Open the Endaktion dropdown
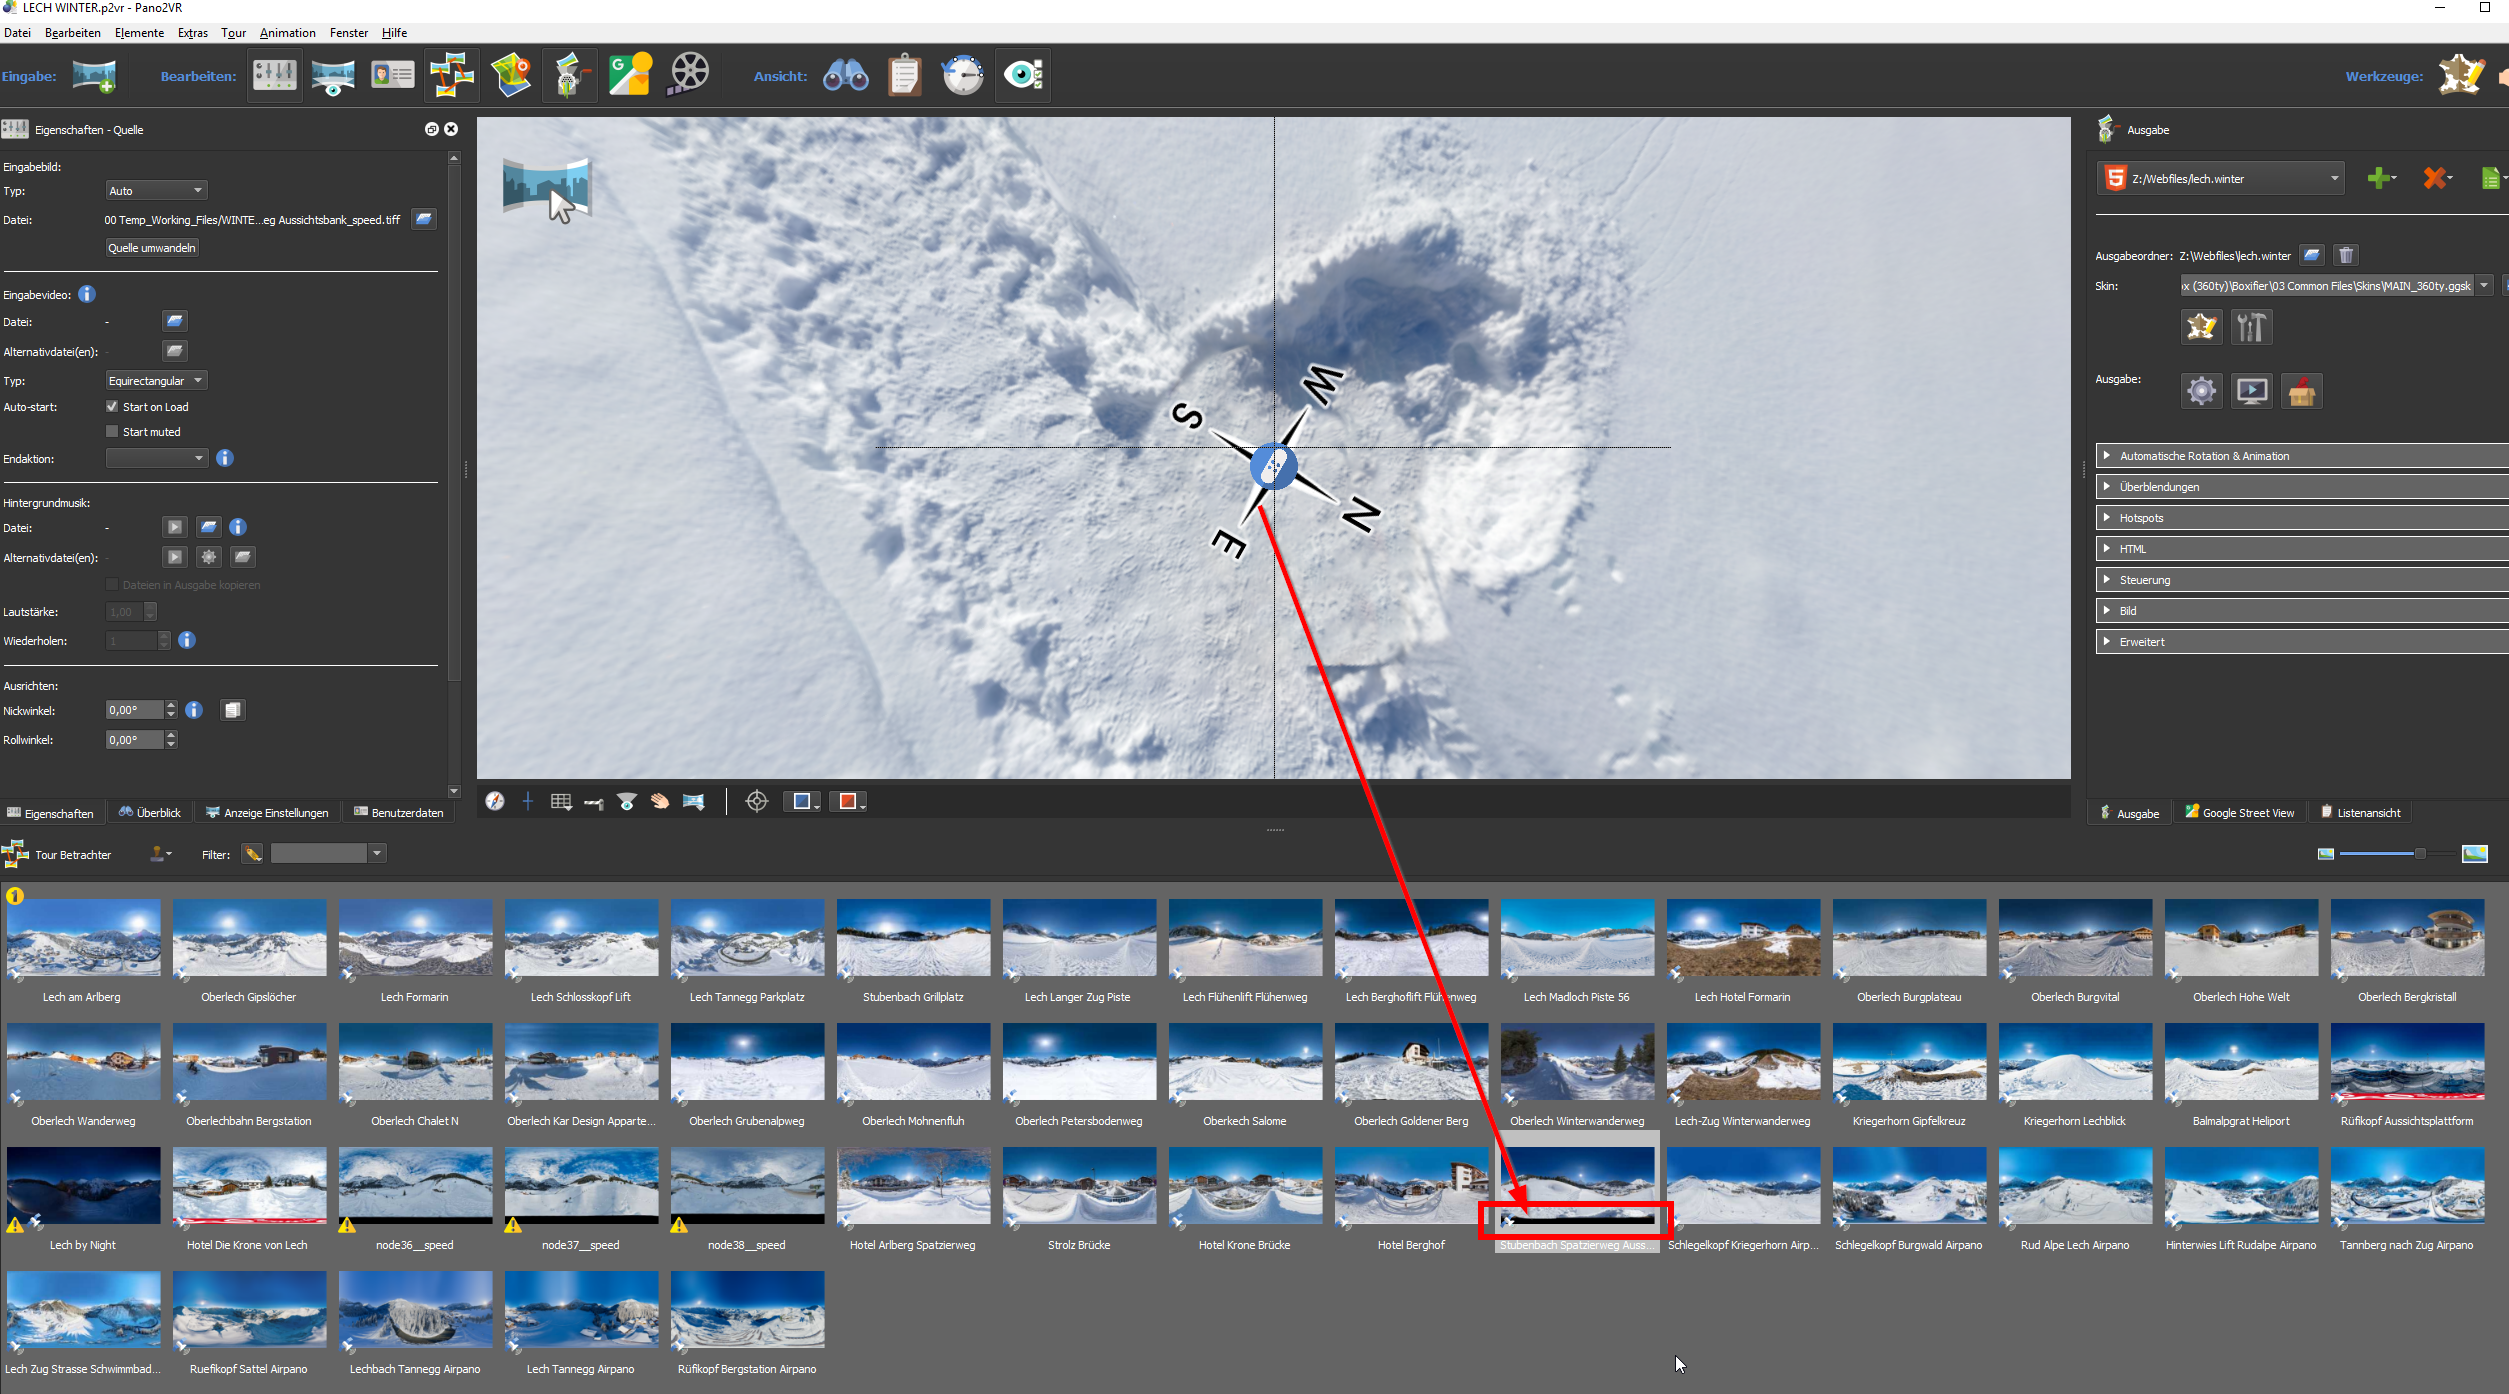Image resolution: width=2509 pixels, height=1394 pixels. click(156, 458)
